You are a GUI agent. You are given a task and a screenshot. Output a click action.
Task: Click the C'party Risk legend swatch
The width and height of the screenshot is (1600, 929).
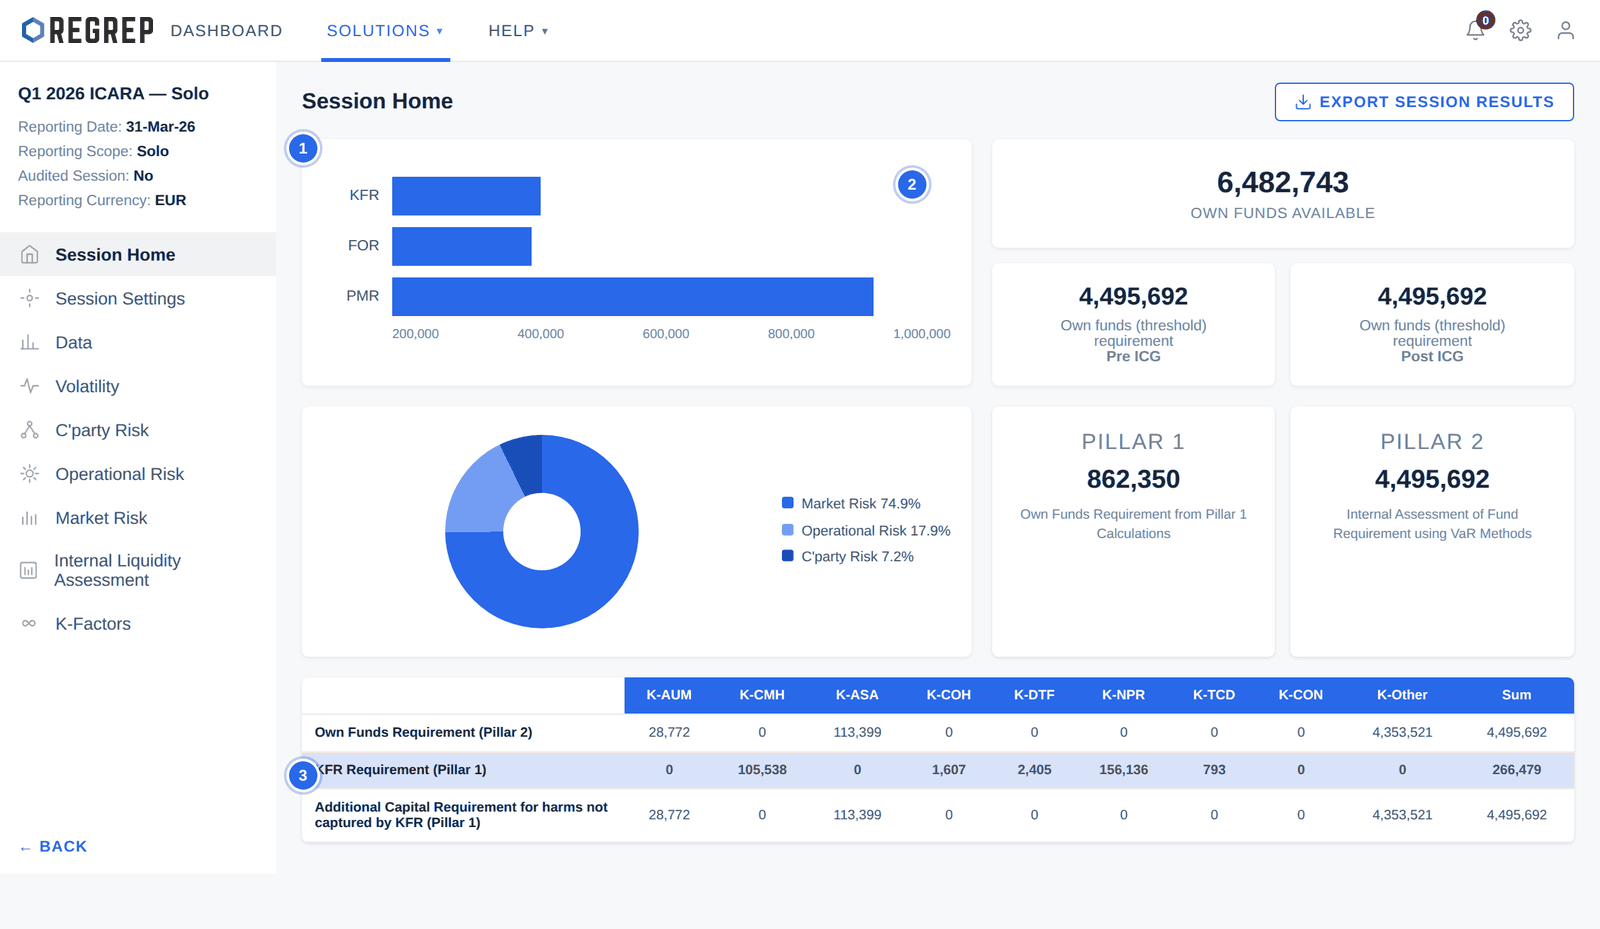pyautogui.click(x=788, y=556)
